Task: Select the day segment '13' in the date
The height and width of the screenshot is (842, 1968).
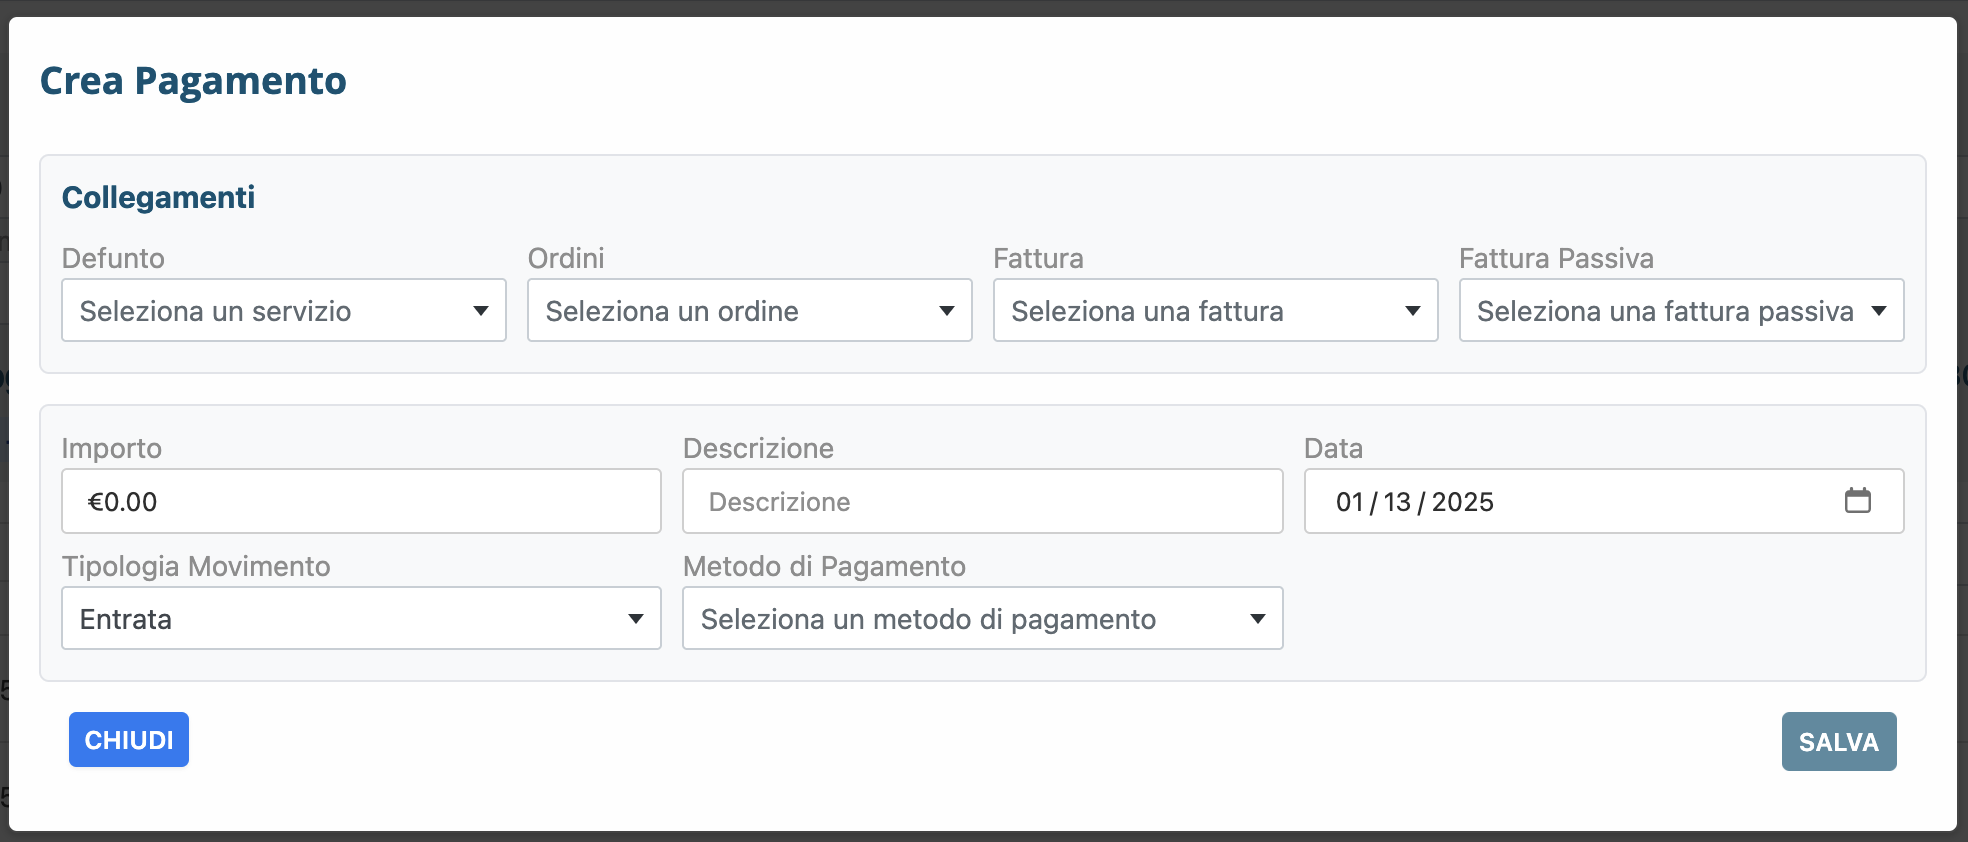Action: [x=1397, y=502]
